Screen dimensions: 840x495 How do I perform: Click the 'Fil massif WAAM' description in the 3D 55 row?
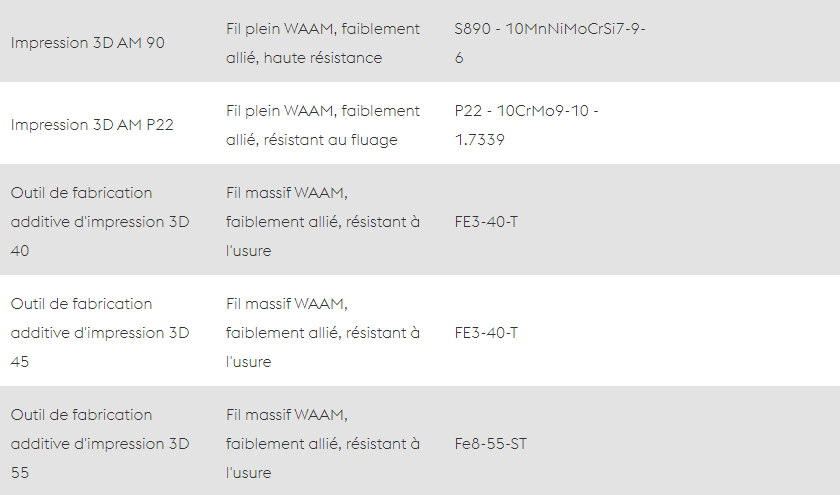(322, 444)
